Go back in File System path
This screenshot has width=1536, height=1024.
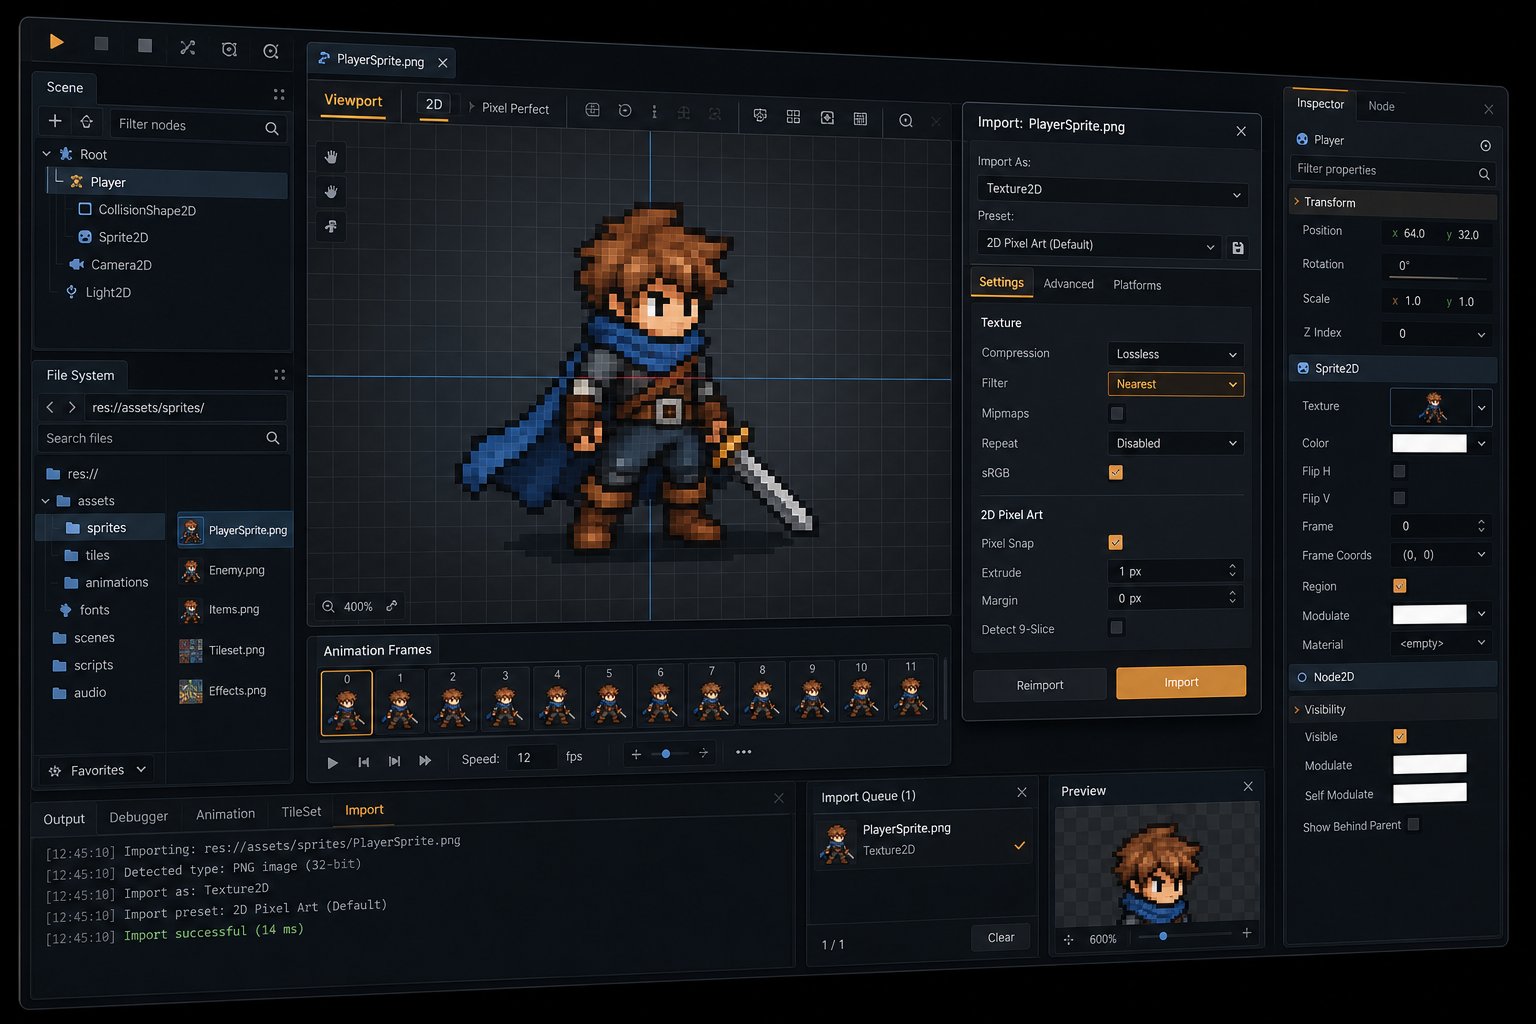pyautogui.click(x=50, y=407)
